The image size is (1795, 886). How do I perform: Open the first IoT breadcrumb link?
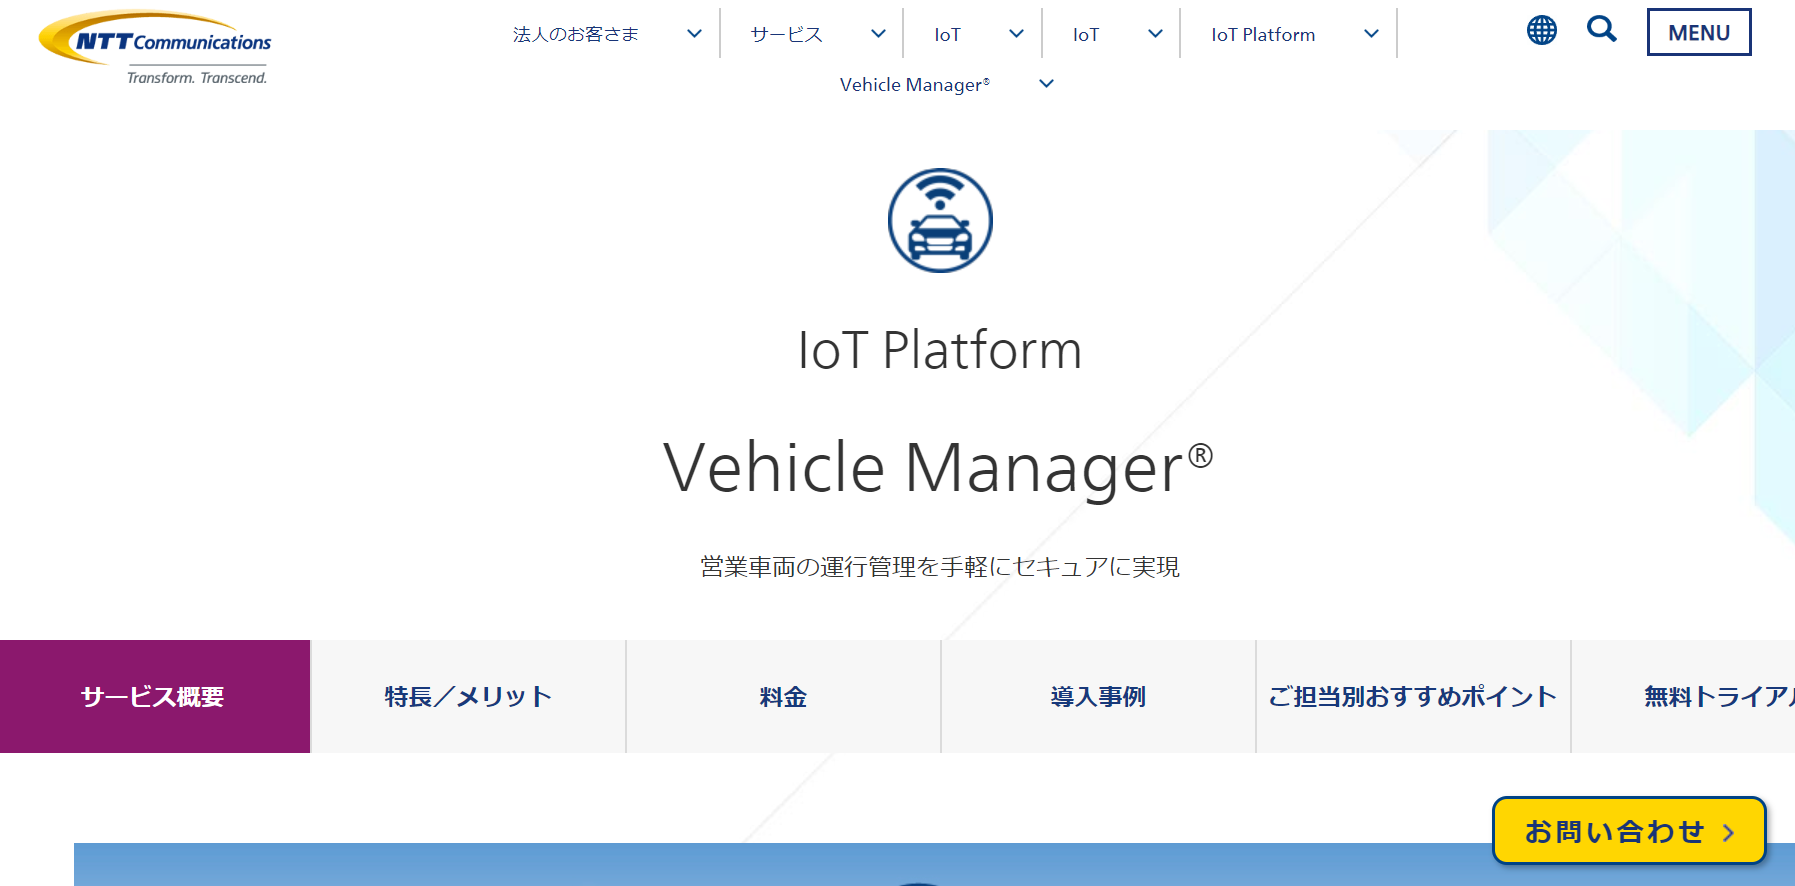click(947, 35)
